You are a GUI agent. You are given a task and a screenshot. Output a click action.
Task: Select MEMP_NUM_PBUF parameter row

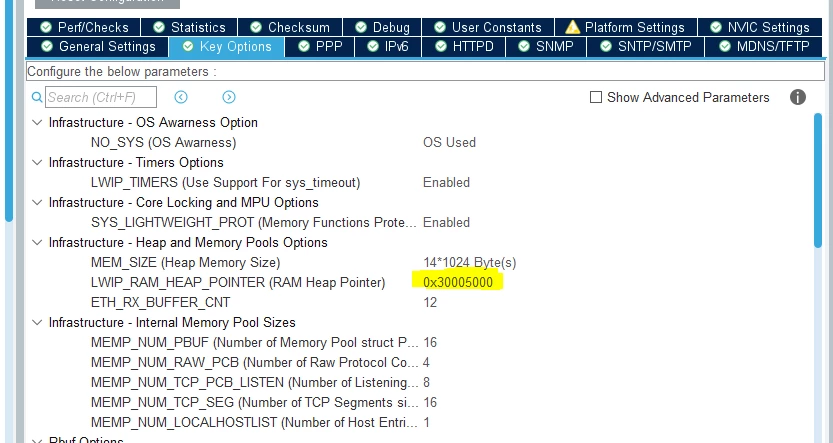coord(254,342)
